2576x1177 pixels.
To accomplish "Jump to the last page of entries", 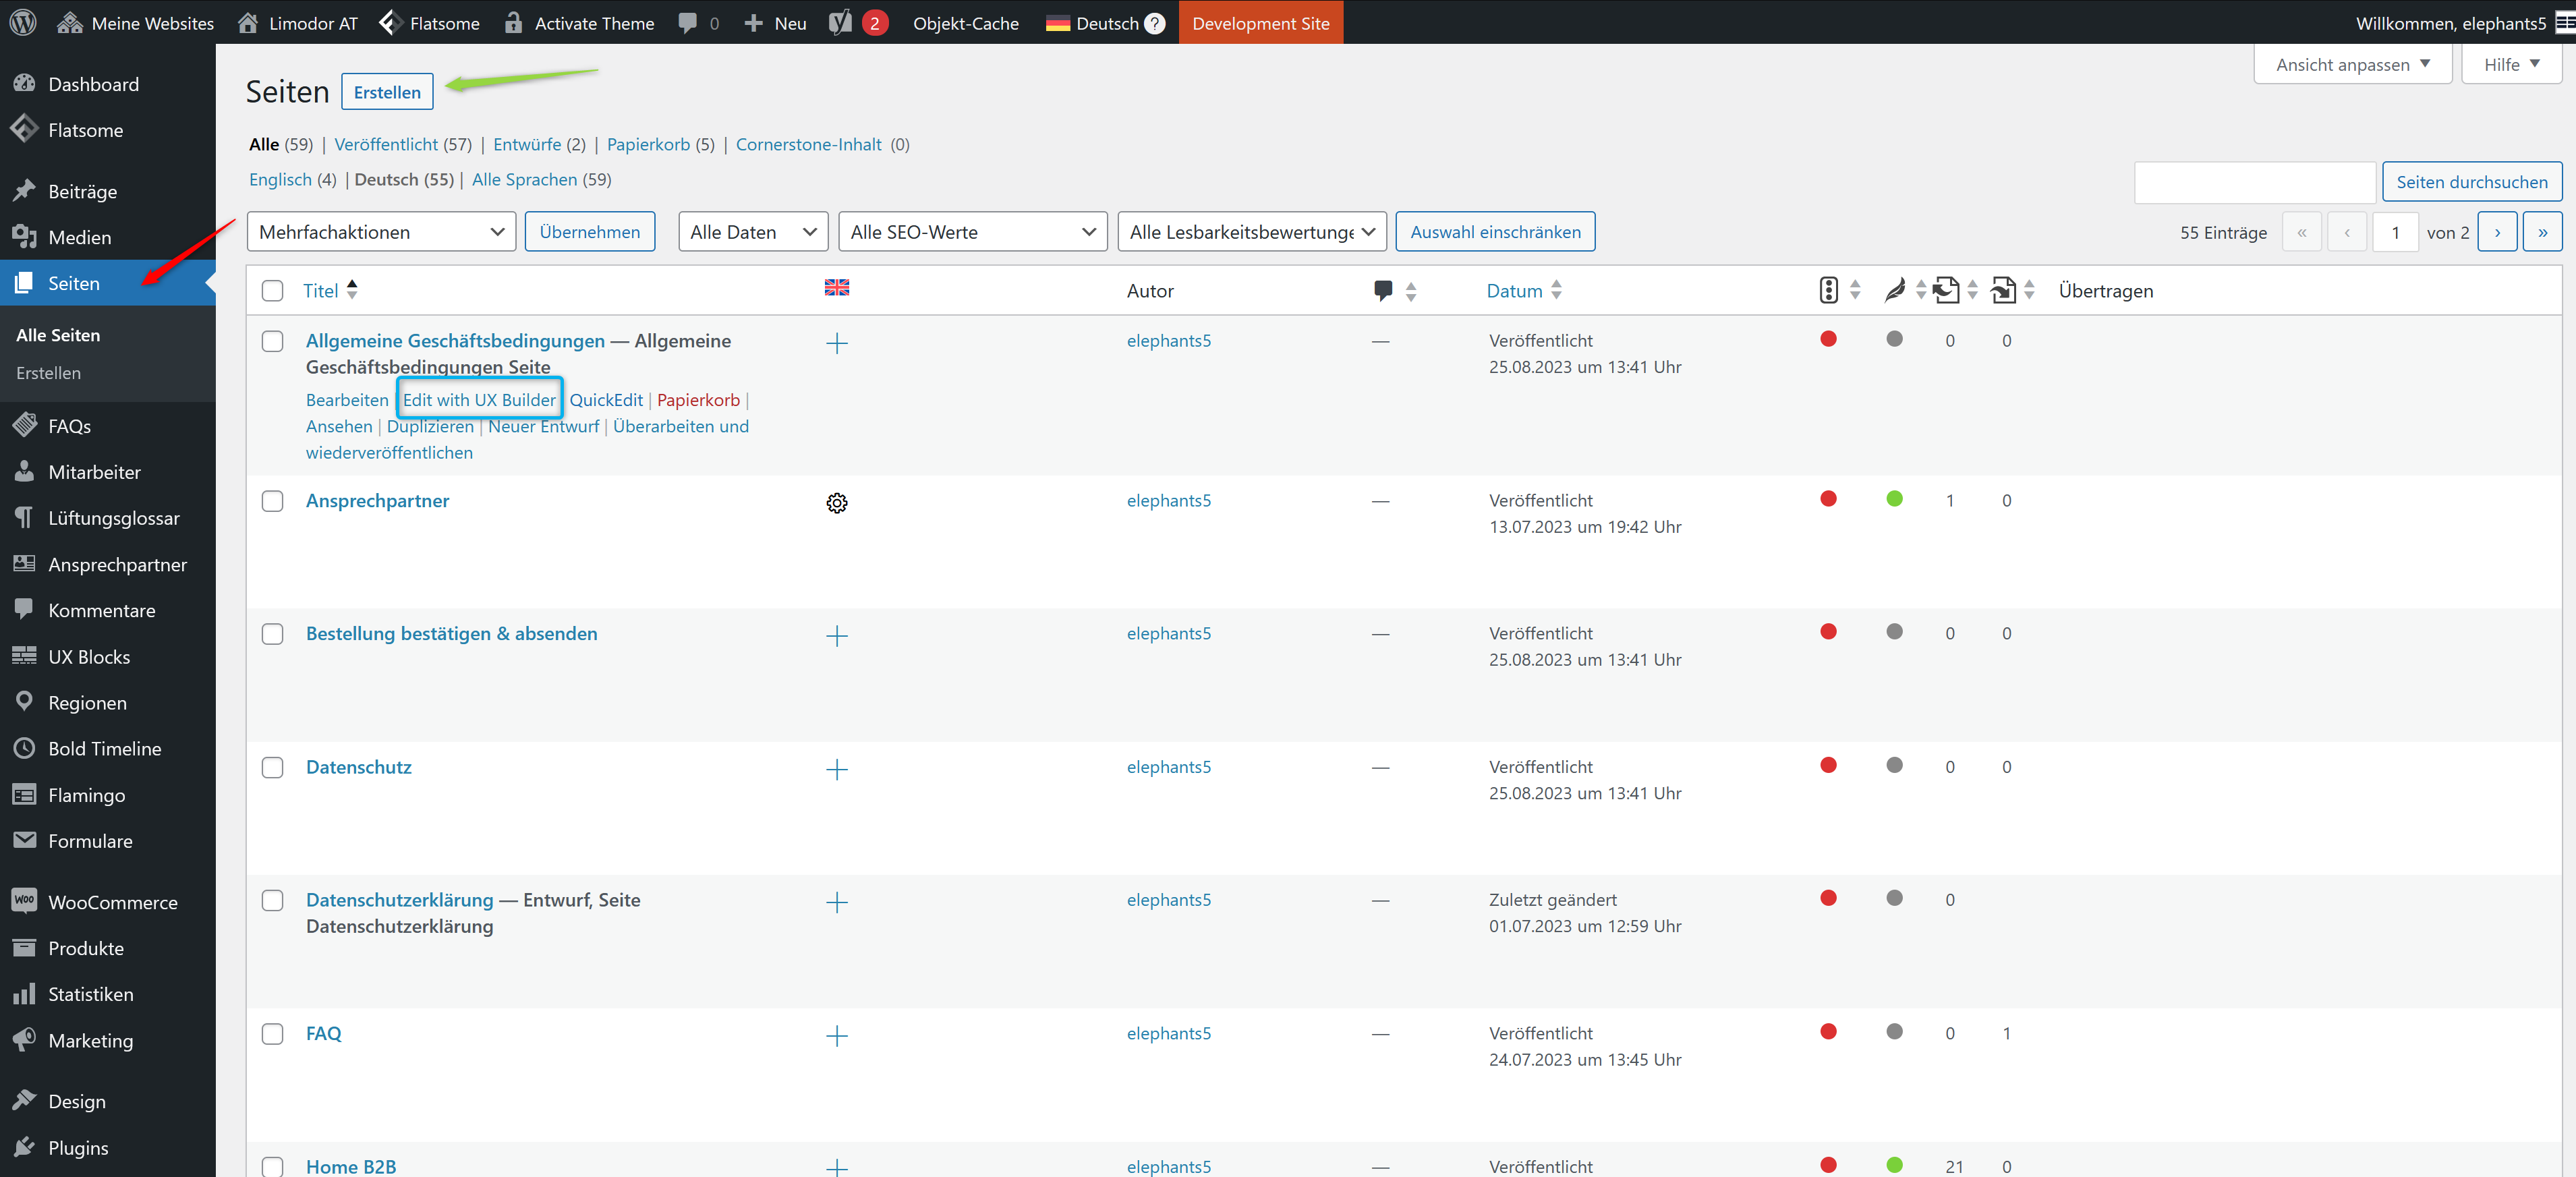I will point(2542,232).
